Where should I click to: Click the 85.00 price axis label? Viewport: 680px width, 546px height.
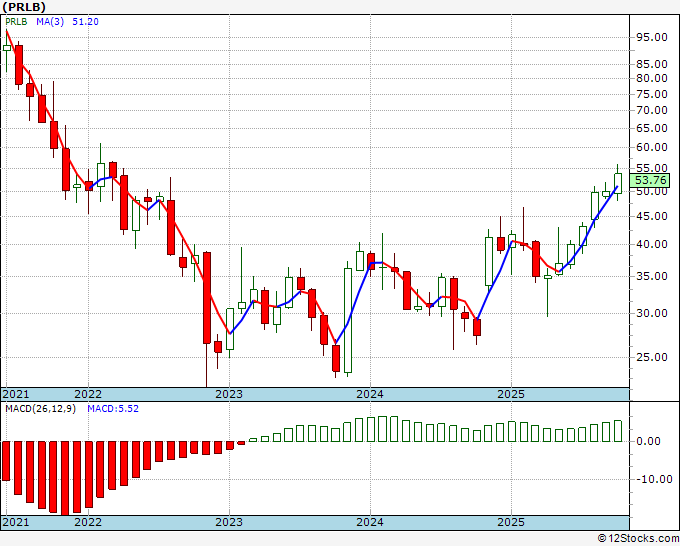click(x=652, y=64)
